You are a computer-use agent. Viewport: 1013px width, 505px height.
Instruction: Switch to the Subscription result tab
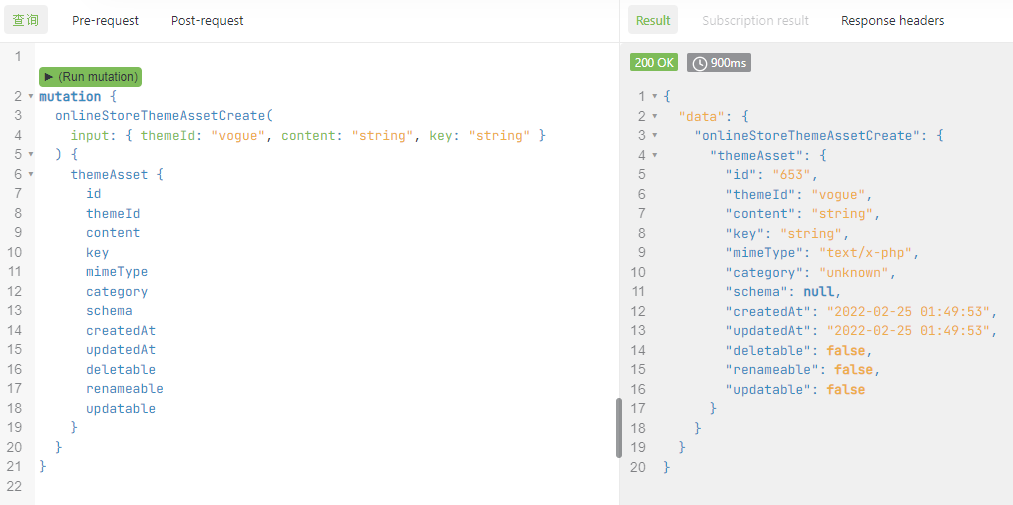755,20
